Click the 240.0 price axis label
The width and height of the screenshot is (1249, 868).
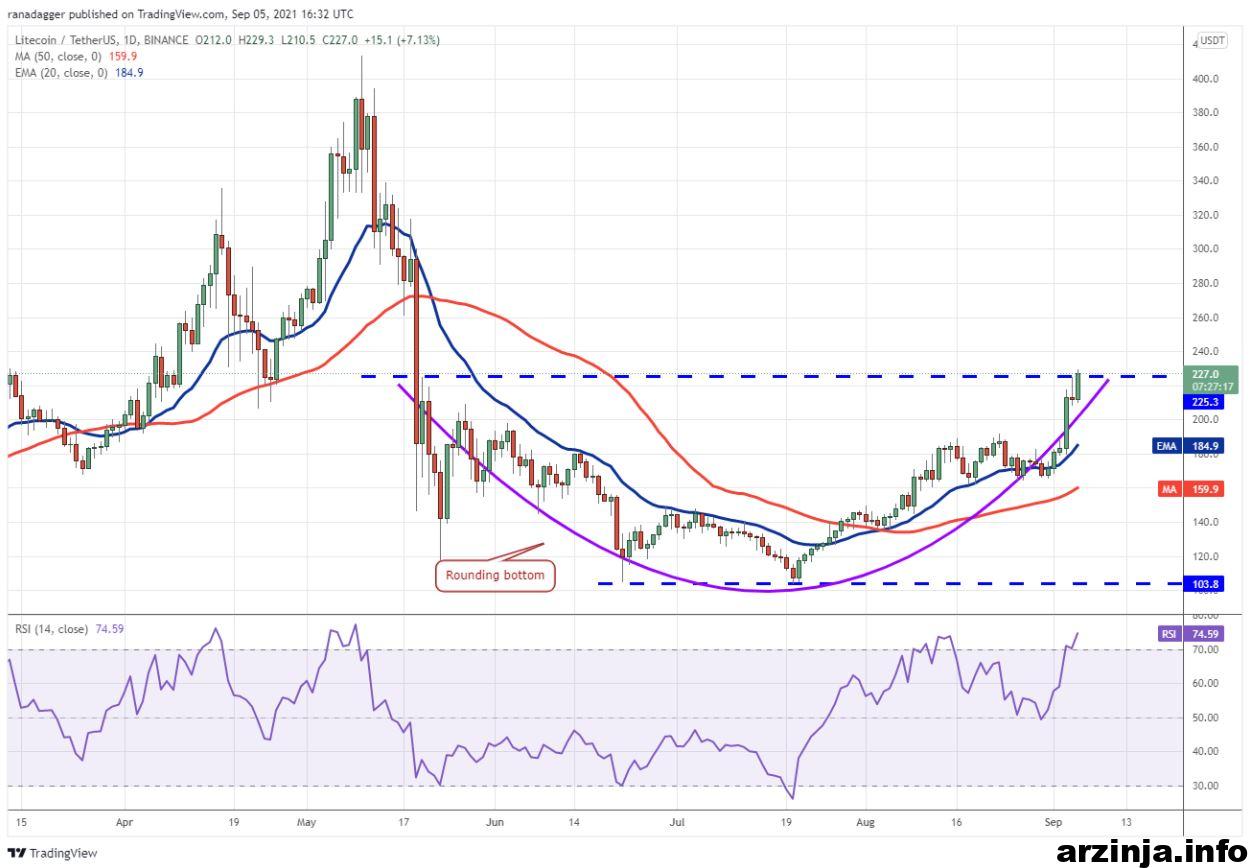tap(1205, 352)
